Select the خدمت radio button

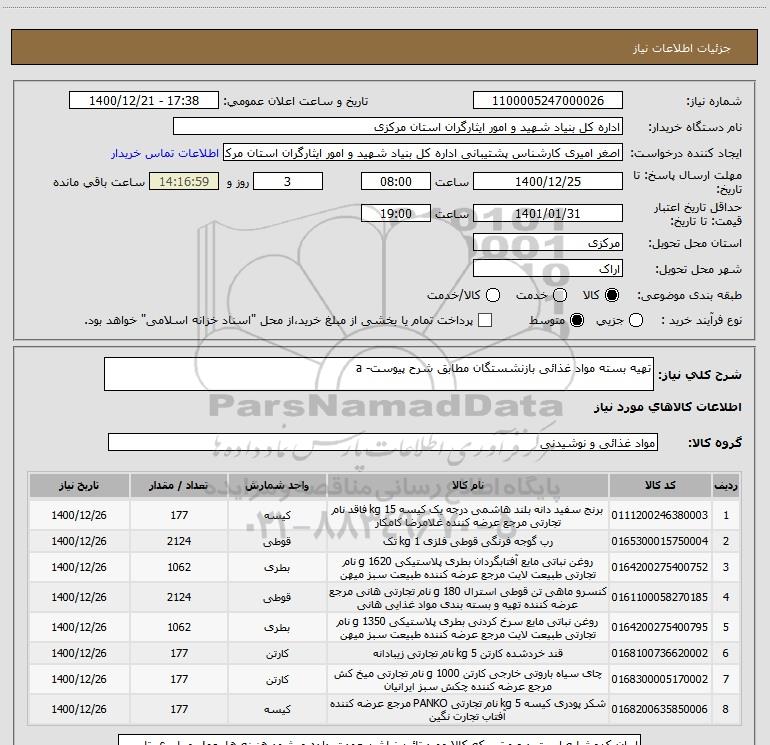(560, 295)
